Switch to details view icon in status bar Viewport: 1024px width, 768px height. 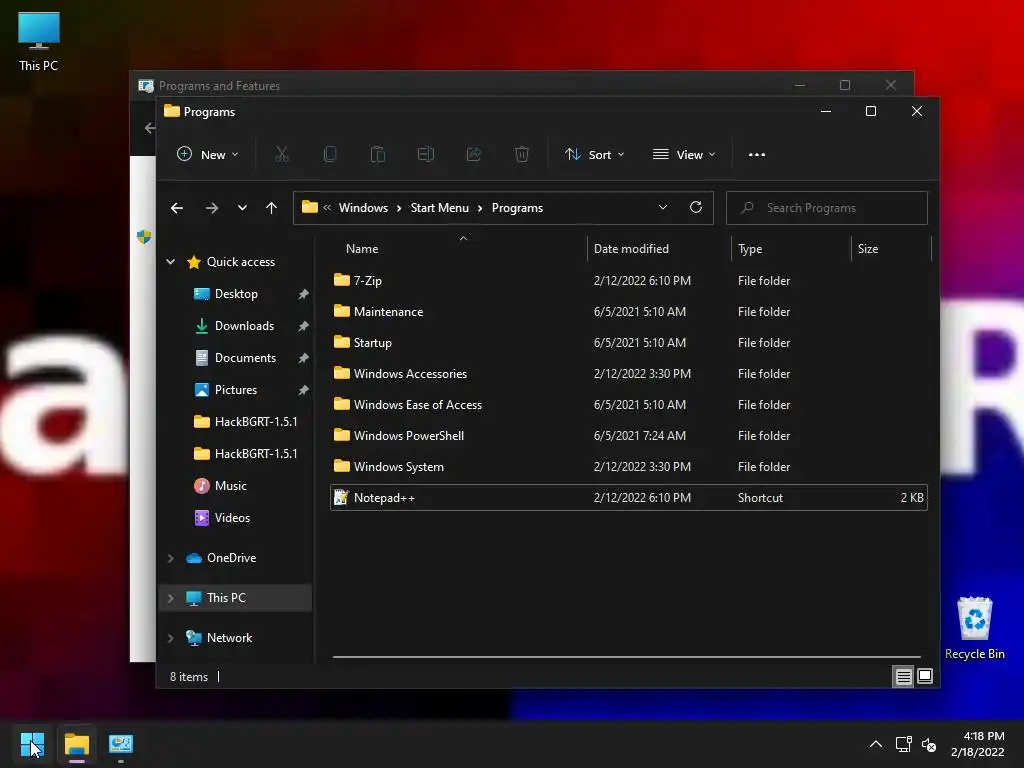point(903,677)
